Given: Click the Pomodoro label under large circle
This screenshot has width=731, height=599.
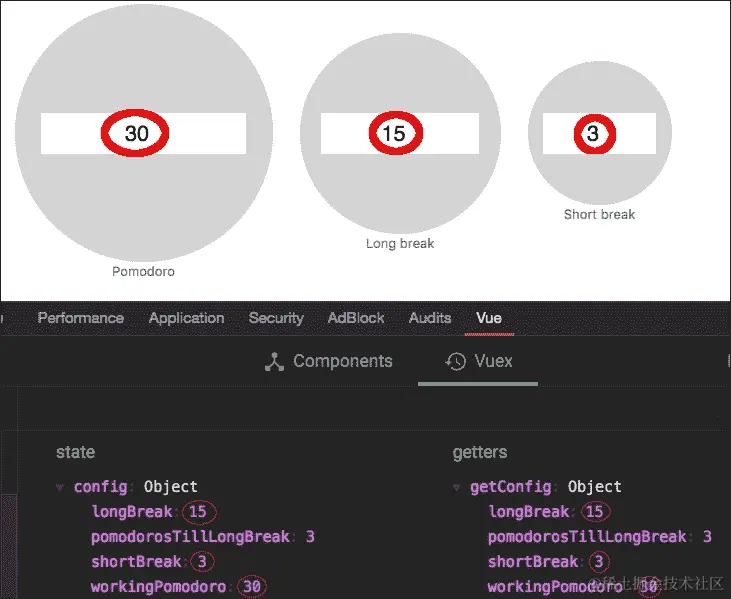Looking at the screenshot, I should pos(143,271).
